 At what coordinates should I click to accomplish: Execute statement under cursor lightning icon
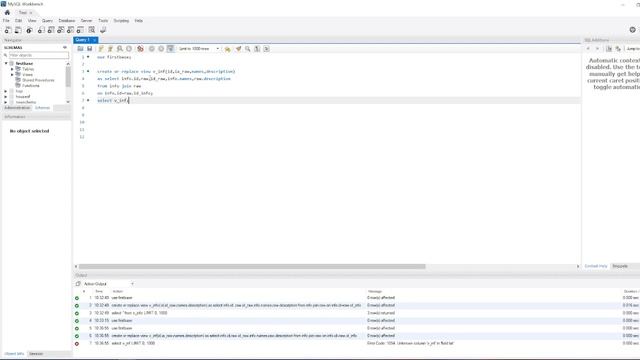click(x=110, y=49)
